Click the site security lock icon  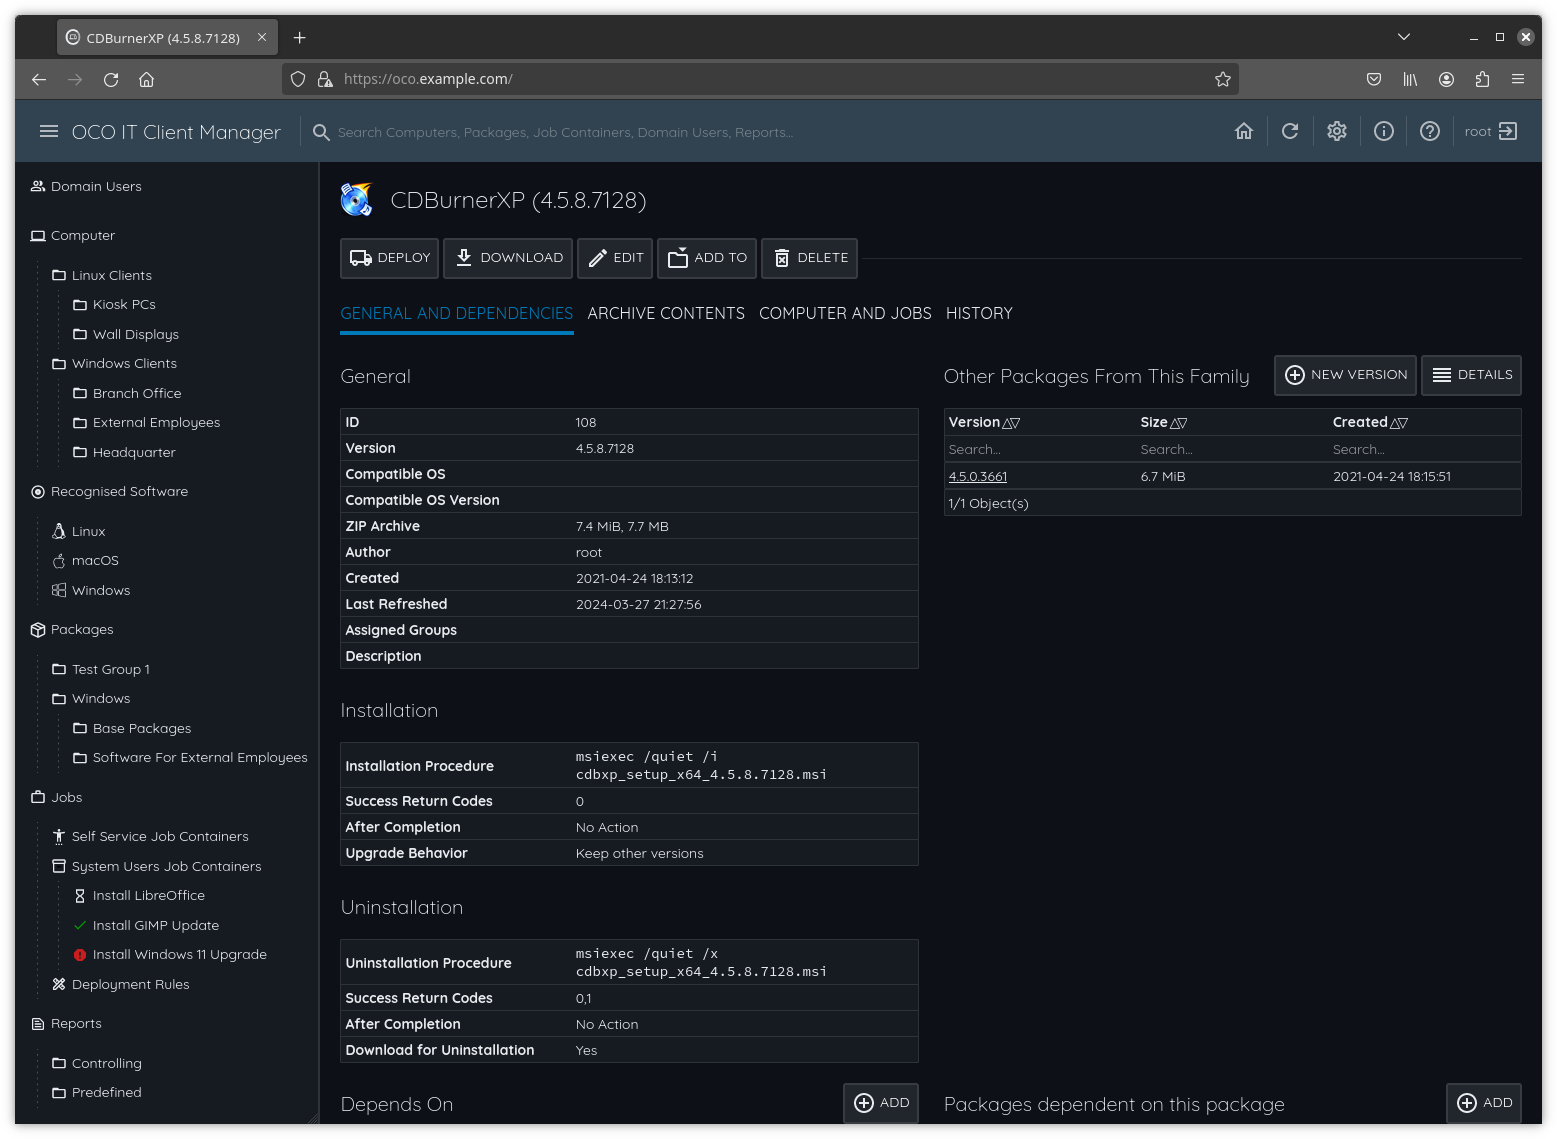(324, 79)
